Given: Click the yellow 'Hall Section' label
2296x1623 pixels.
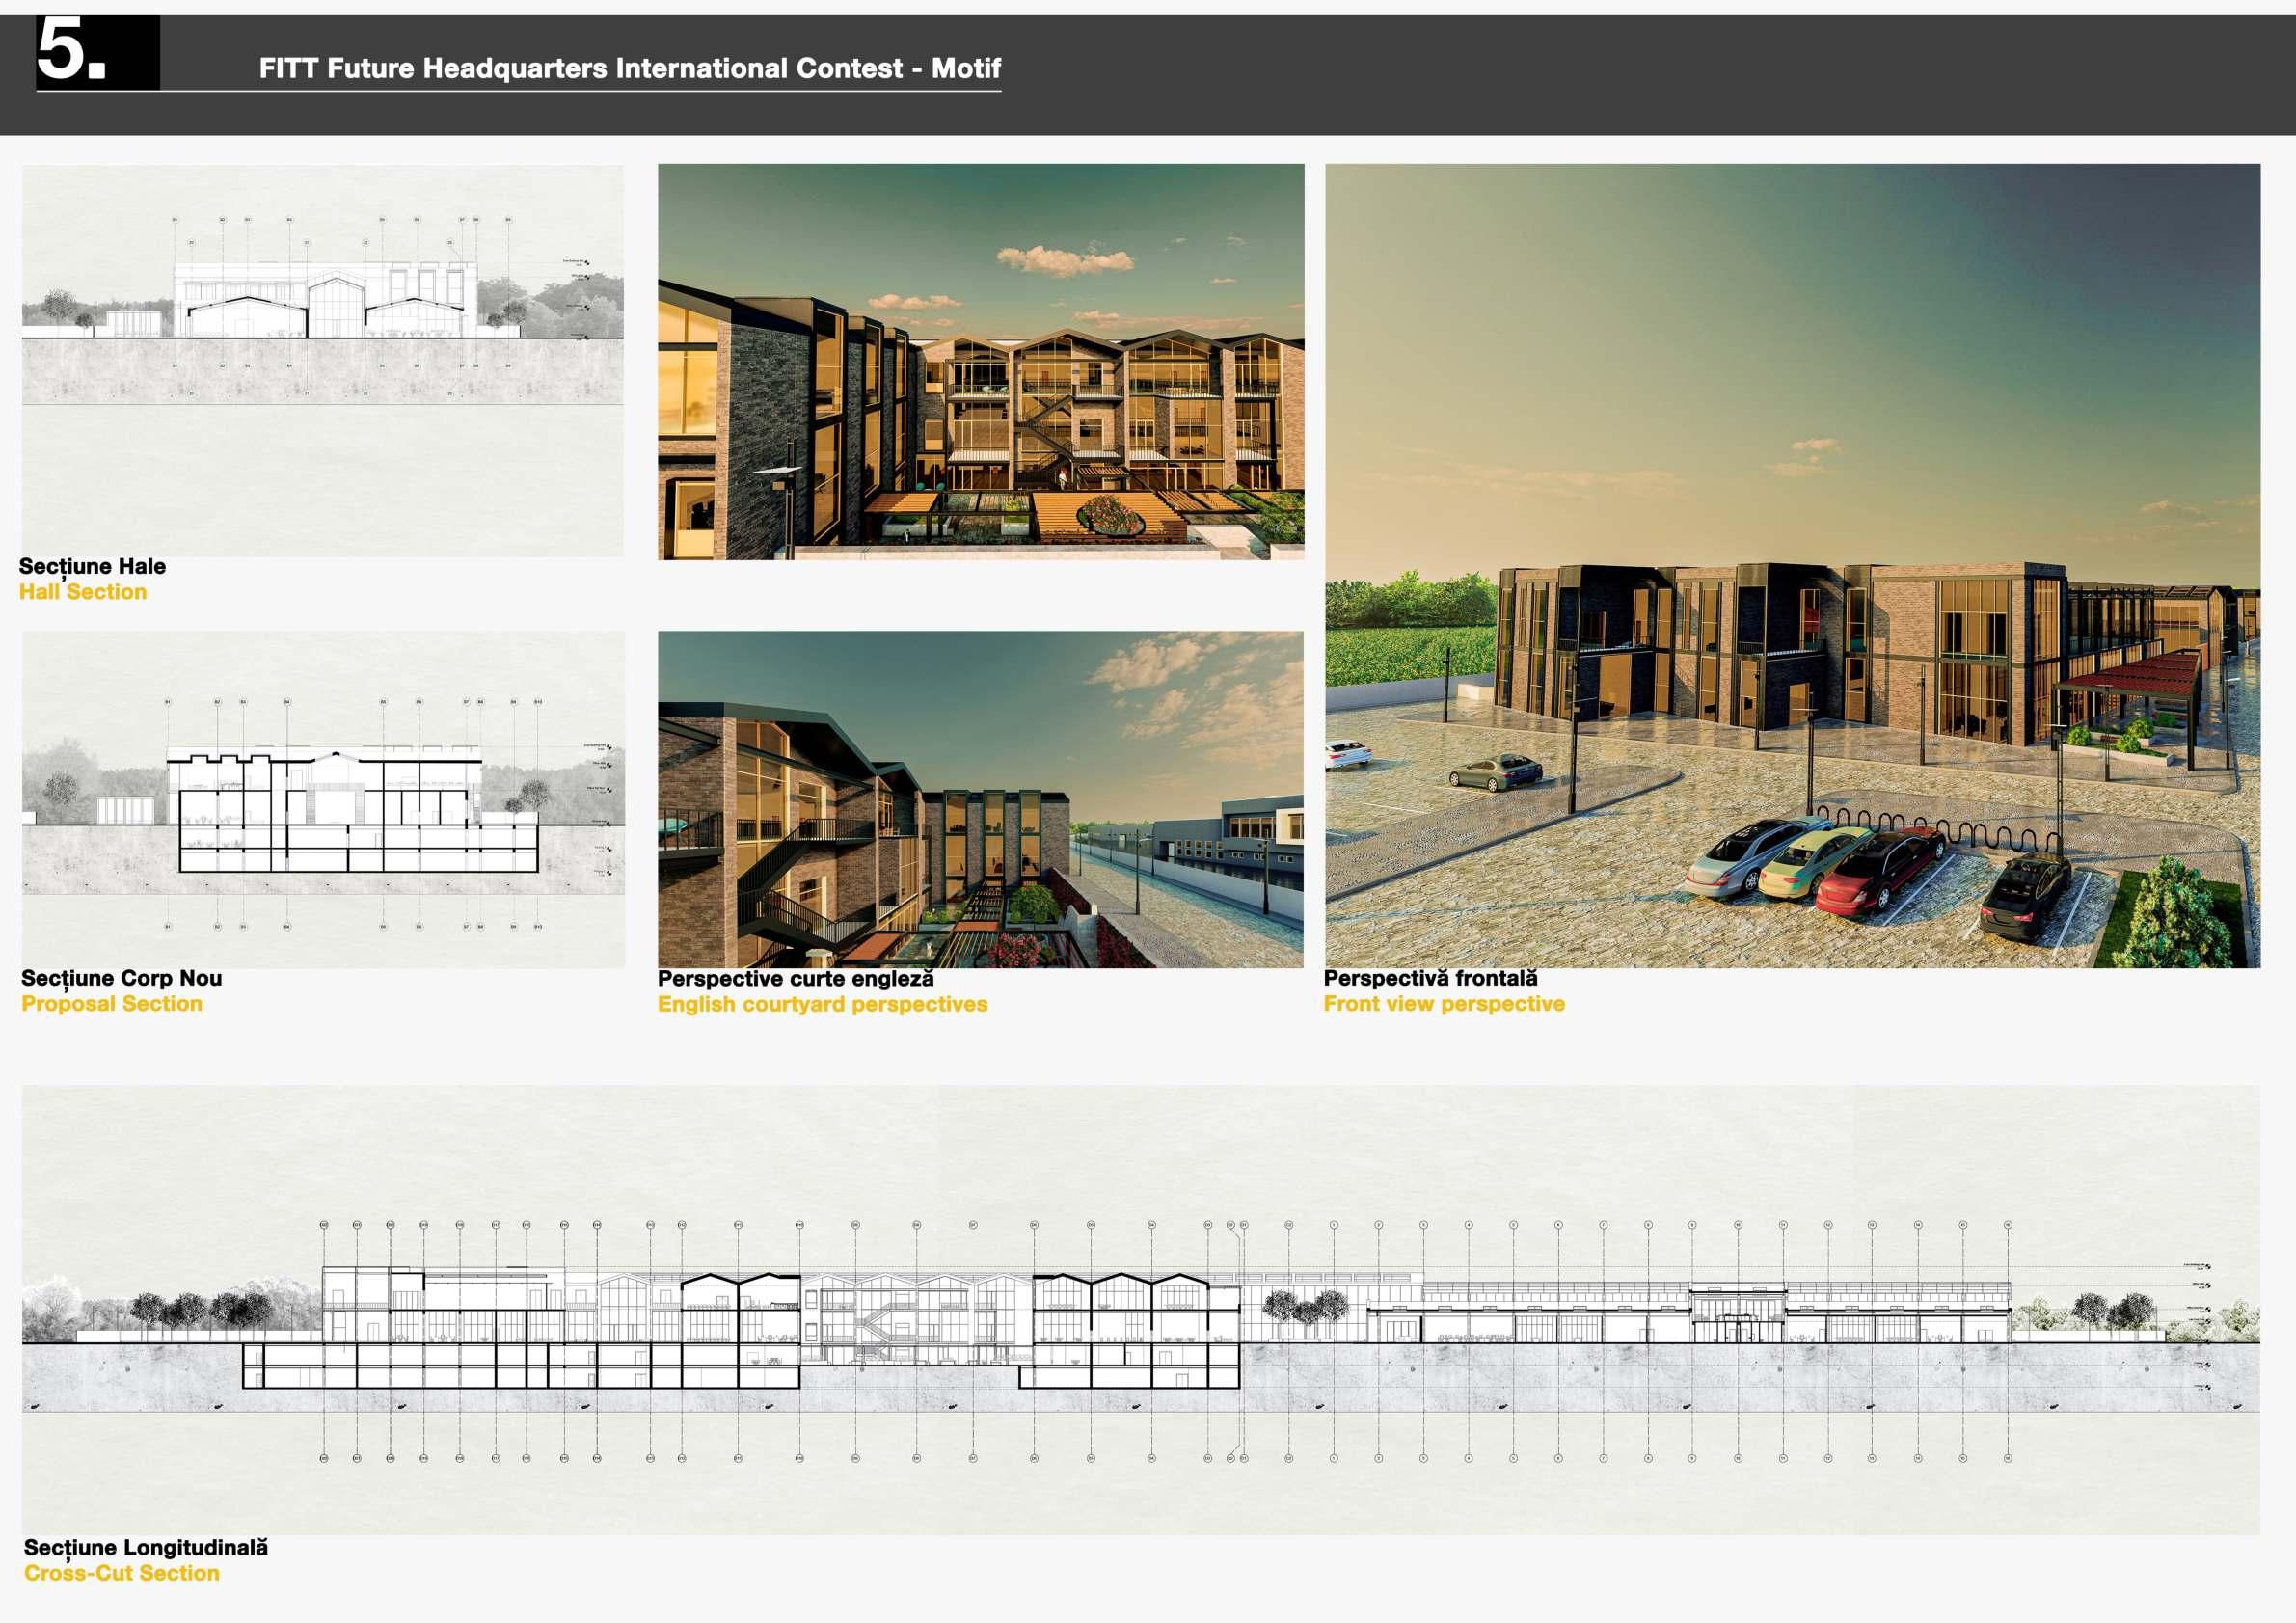Looking at the screenshot, I should [x=83, y=592].
